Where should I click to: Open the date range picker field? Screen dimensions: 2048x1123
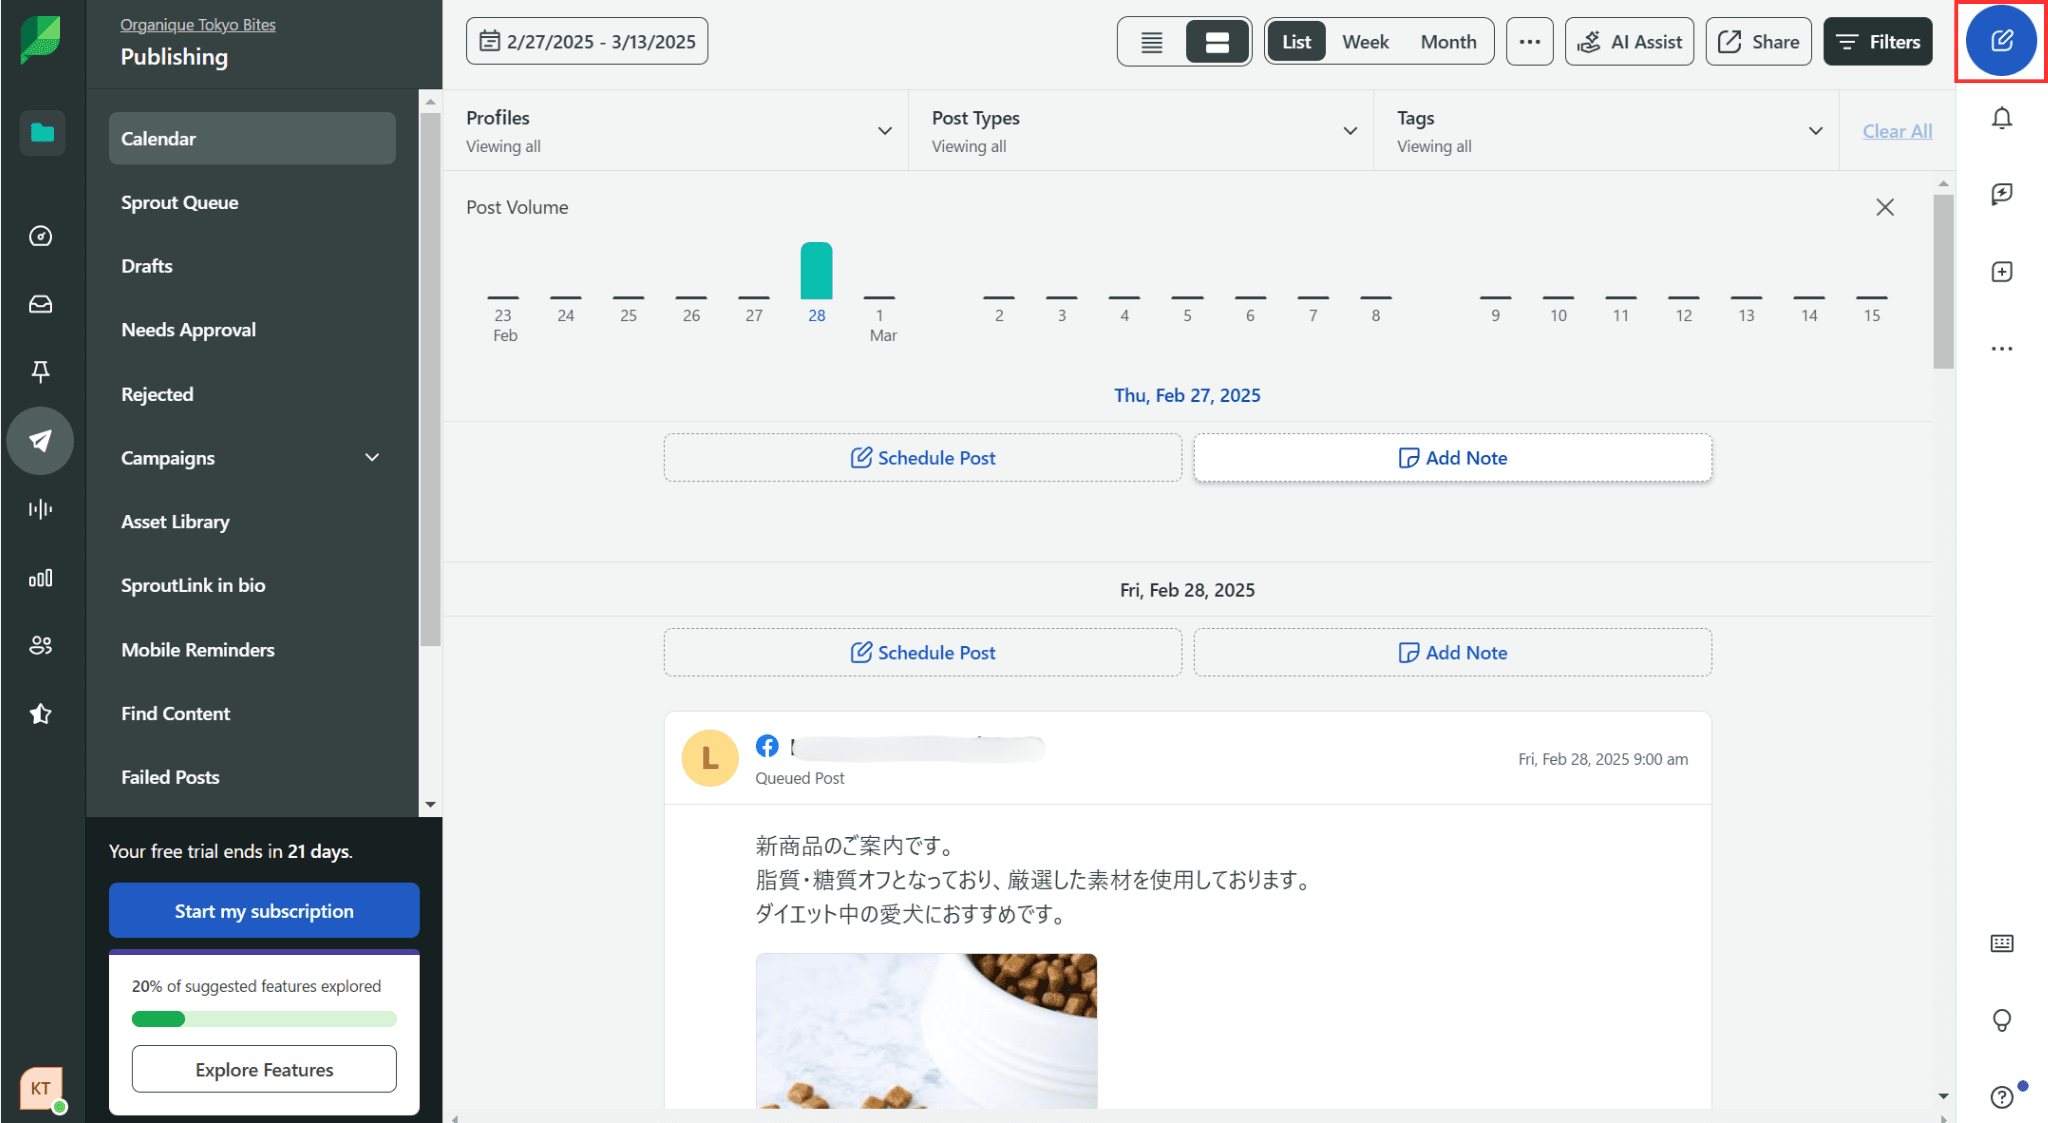(x=587, y=42)
